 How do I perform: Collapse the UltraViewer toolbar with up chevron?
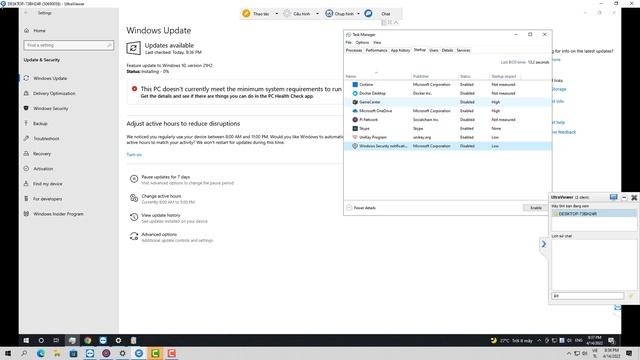[396, 22]
